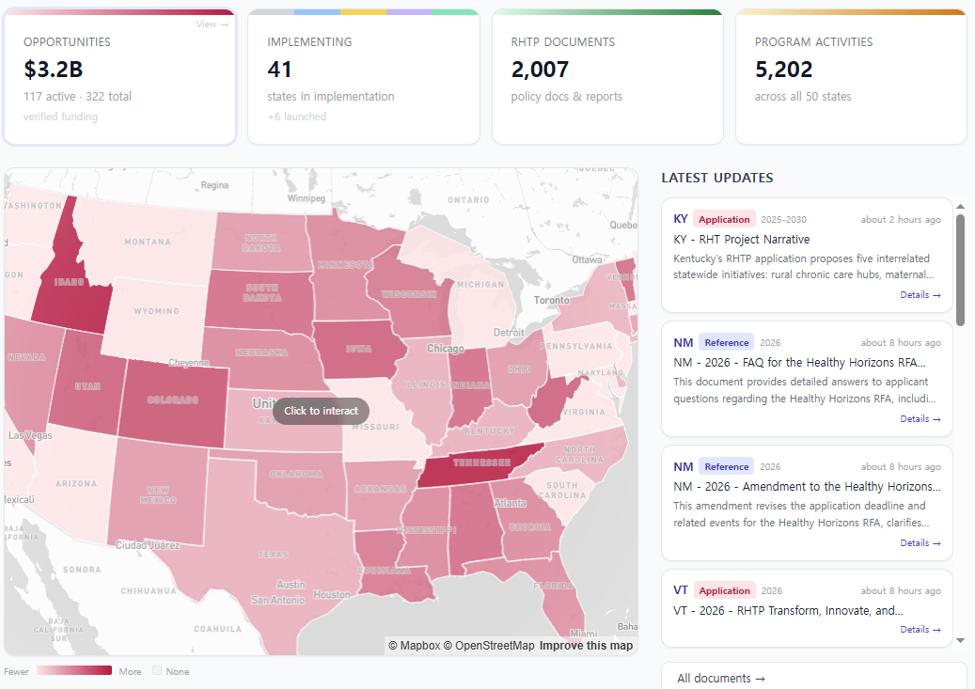
Task: Click the Application tag on KY update
Action: coord(724,220)
